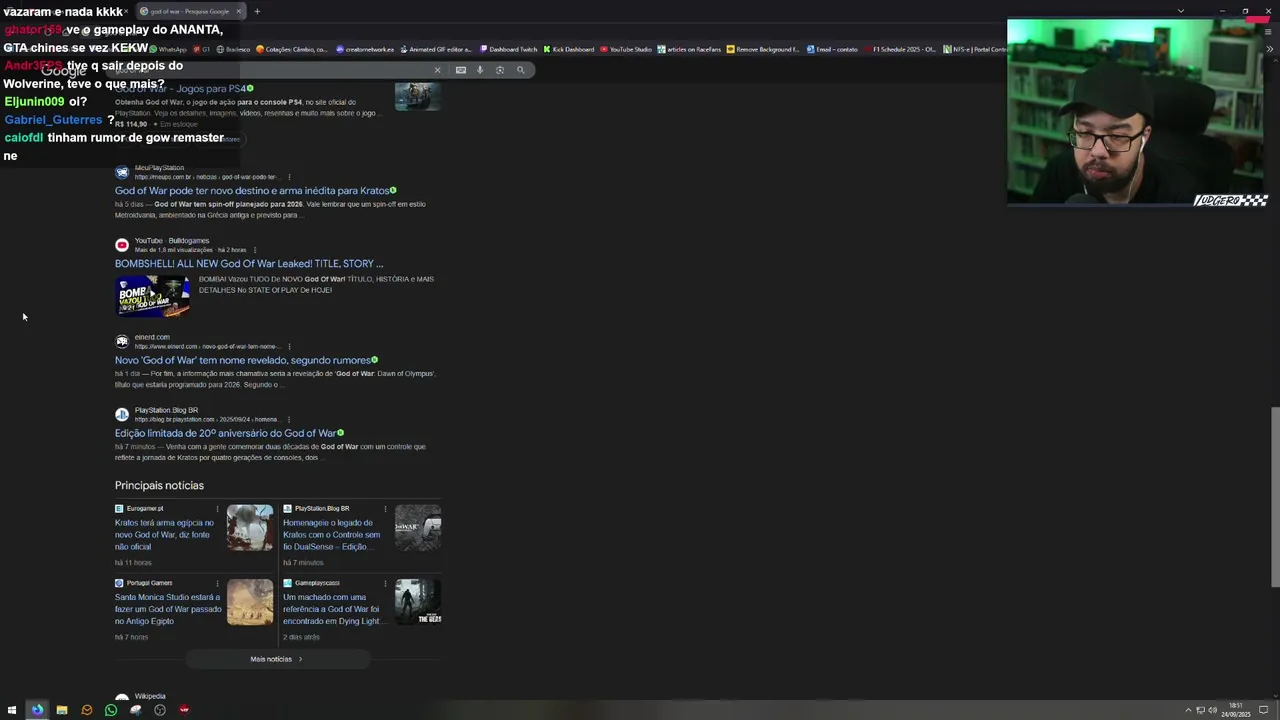This screenshot has width=1280, height=720.
Task: Open 'God of War - Jogos para PS4' result
Action: click(x=180, y=89)
